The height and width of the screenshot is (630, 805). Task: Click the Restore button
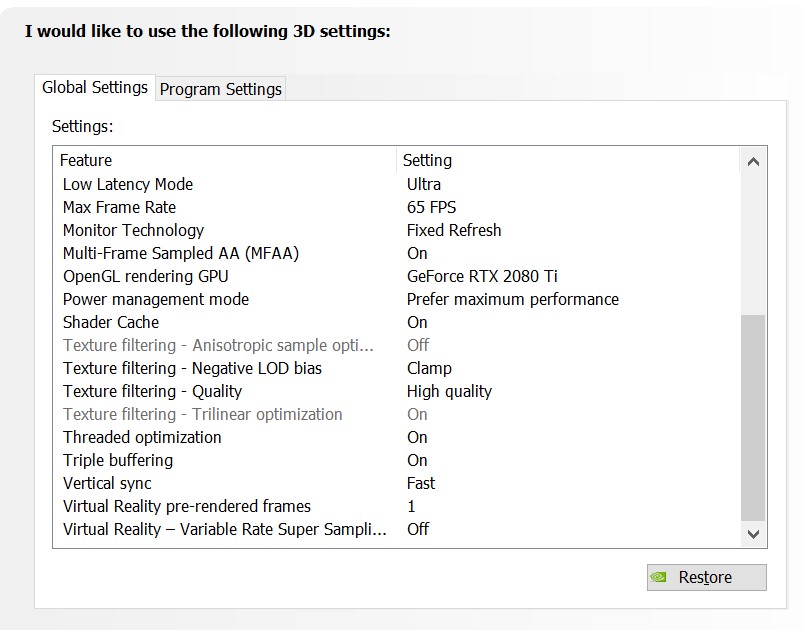(706, 577)
